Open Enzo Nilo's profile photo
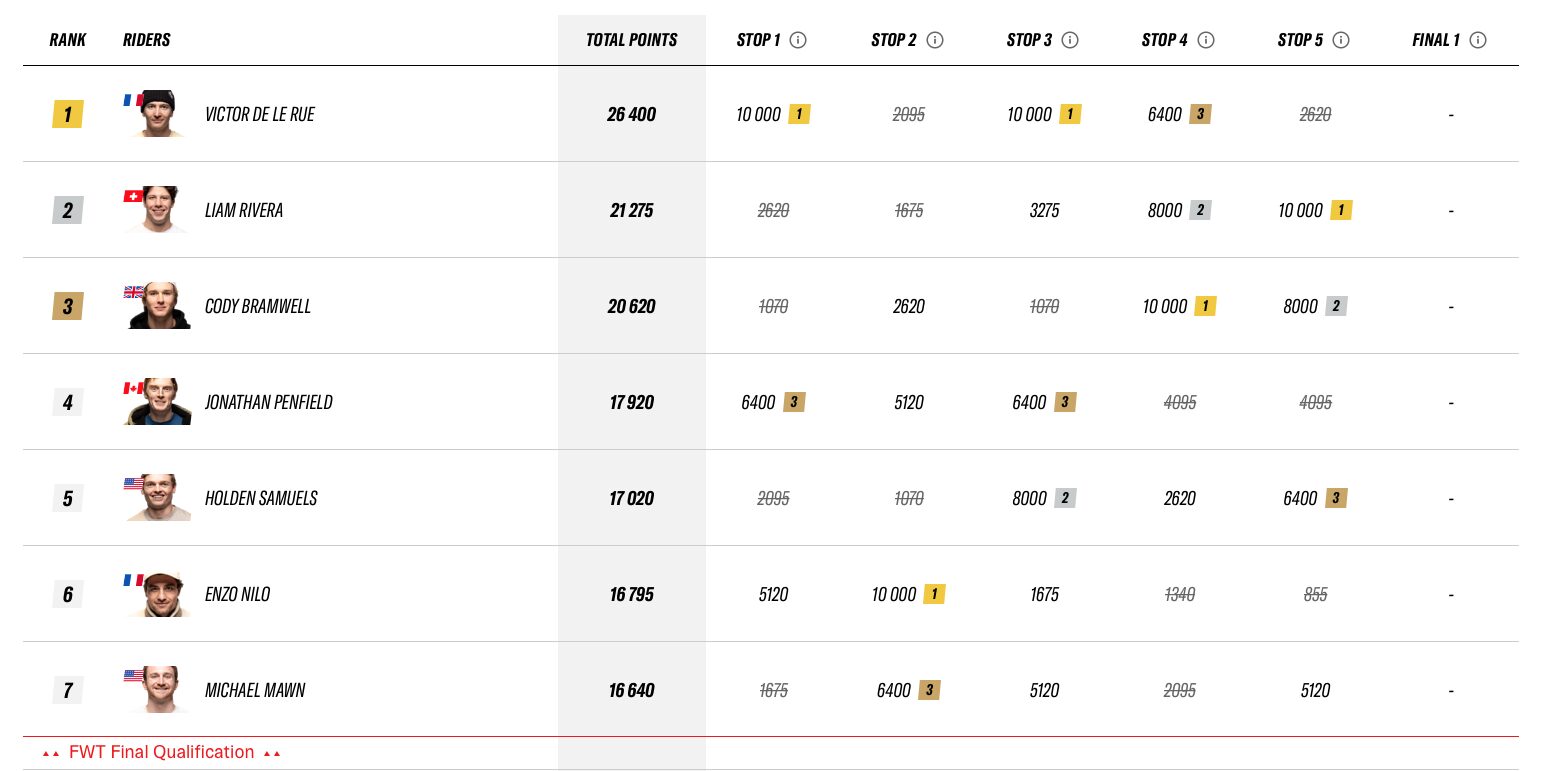This screenshot has height=771, width=1542. [x=157, y=594]
